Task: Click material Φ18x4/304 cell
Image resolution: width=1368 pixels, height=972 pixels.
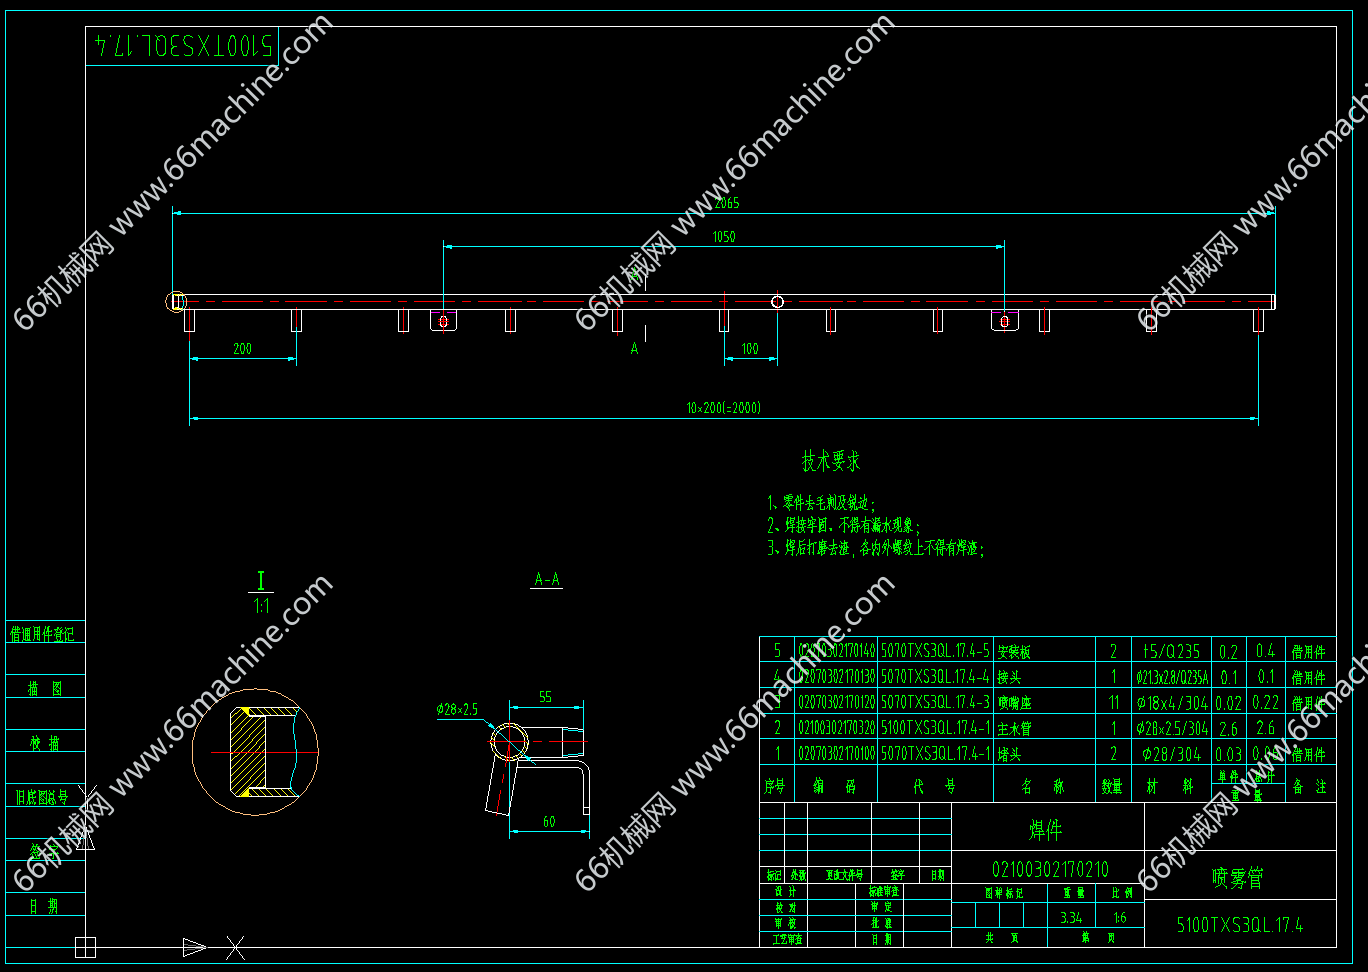Action: pyautogui.click(x=1171, y=703)
